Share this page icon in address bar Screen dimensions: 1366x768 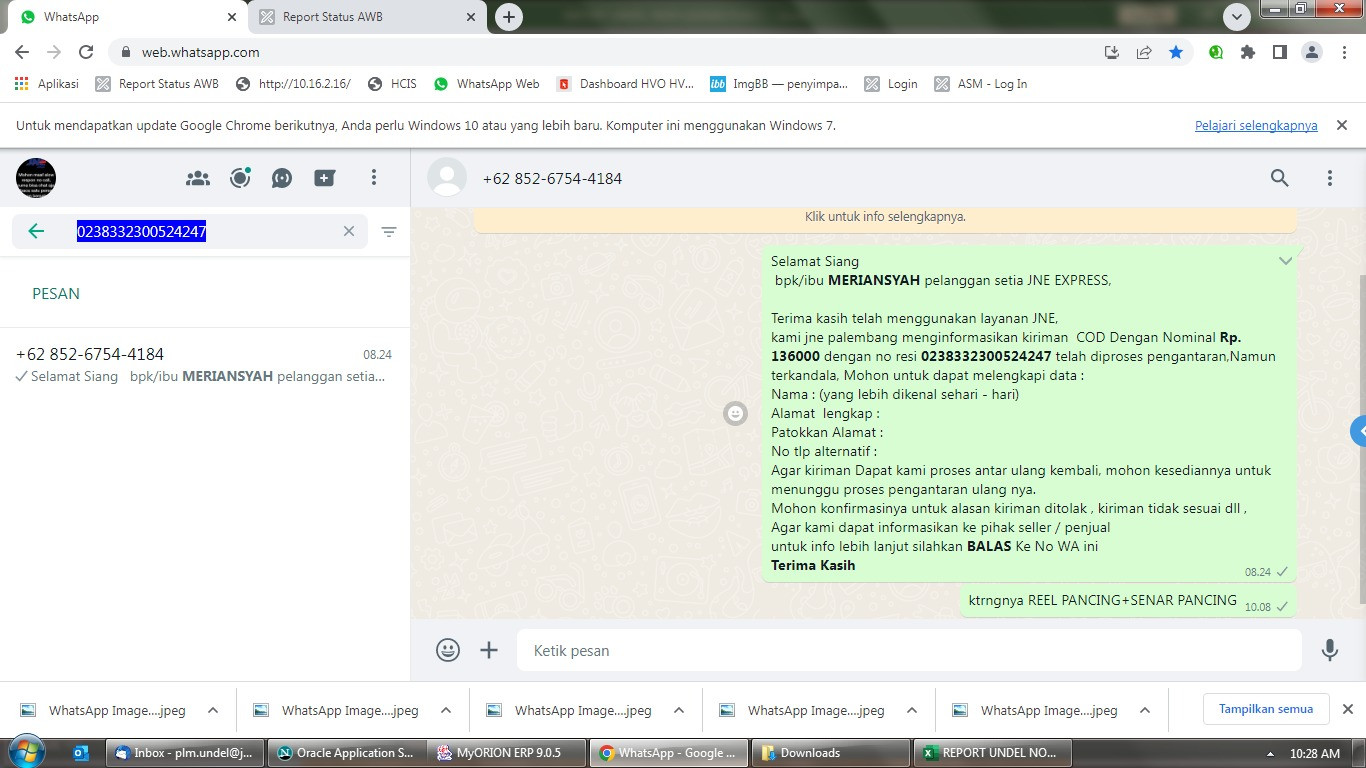tap(1144, 52)
